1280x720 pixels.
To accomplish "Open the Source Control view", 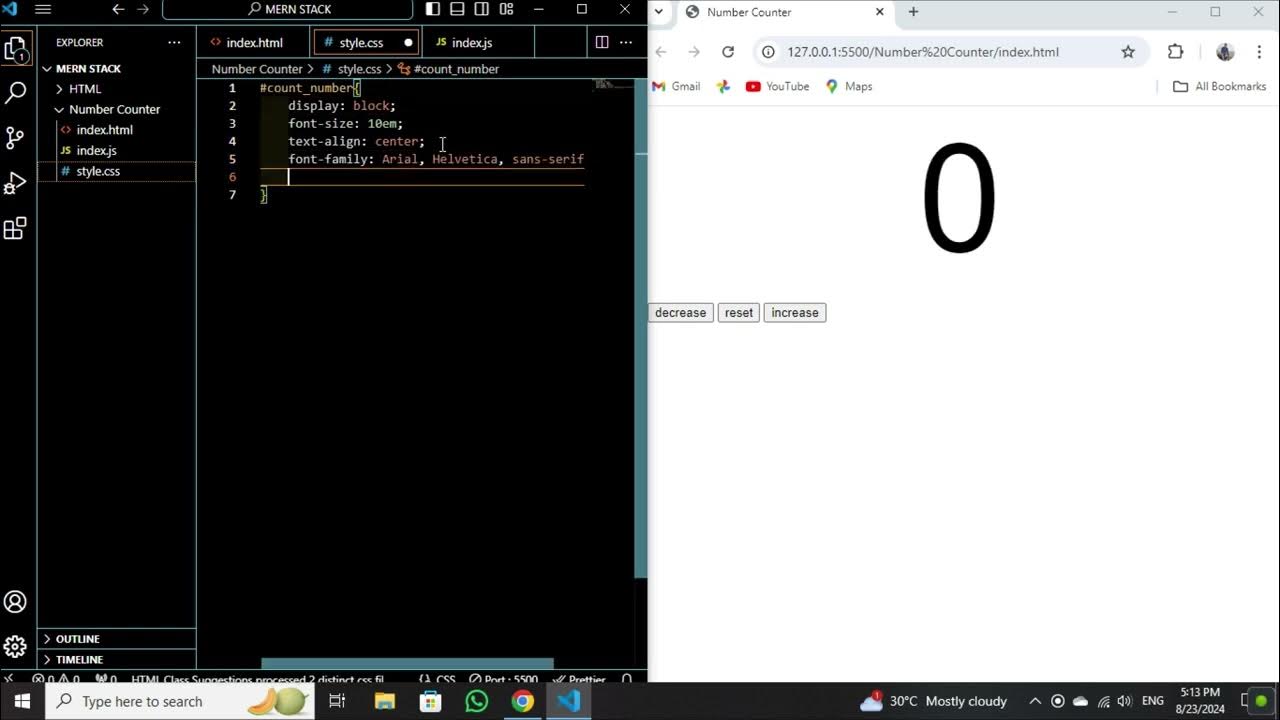I will pos(15,138).
